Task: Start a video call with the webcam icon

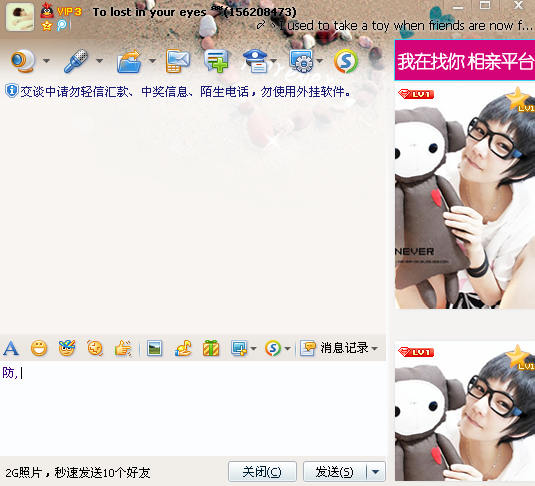Action: [x=23, y=61]
